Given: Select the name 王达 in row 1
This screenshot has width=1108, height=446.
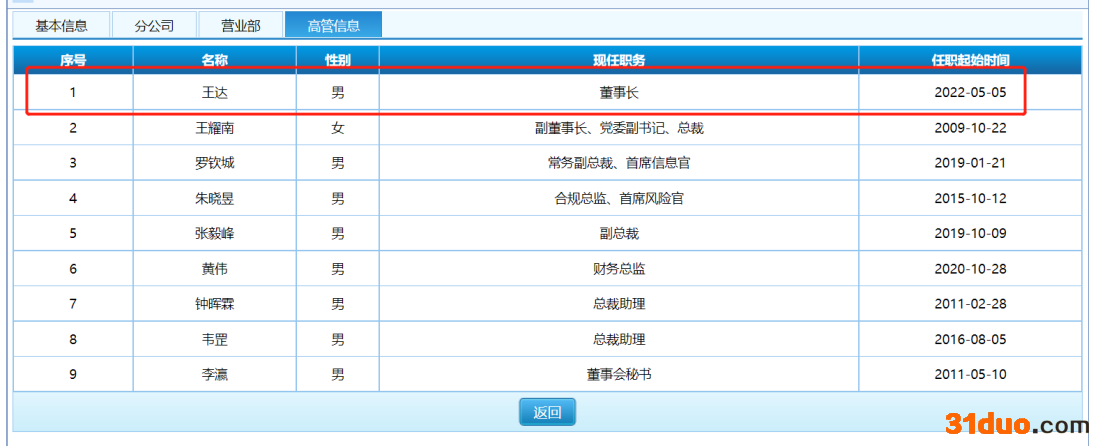Looking at the screenshot, I should (215, 93).
